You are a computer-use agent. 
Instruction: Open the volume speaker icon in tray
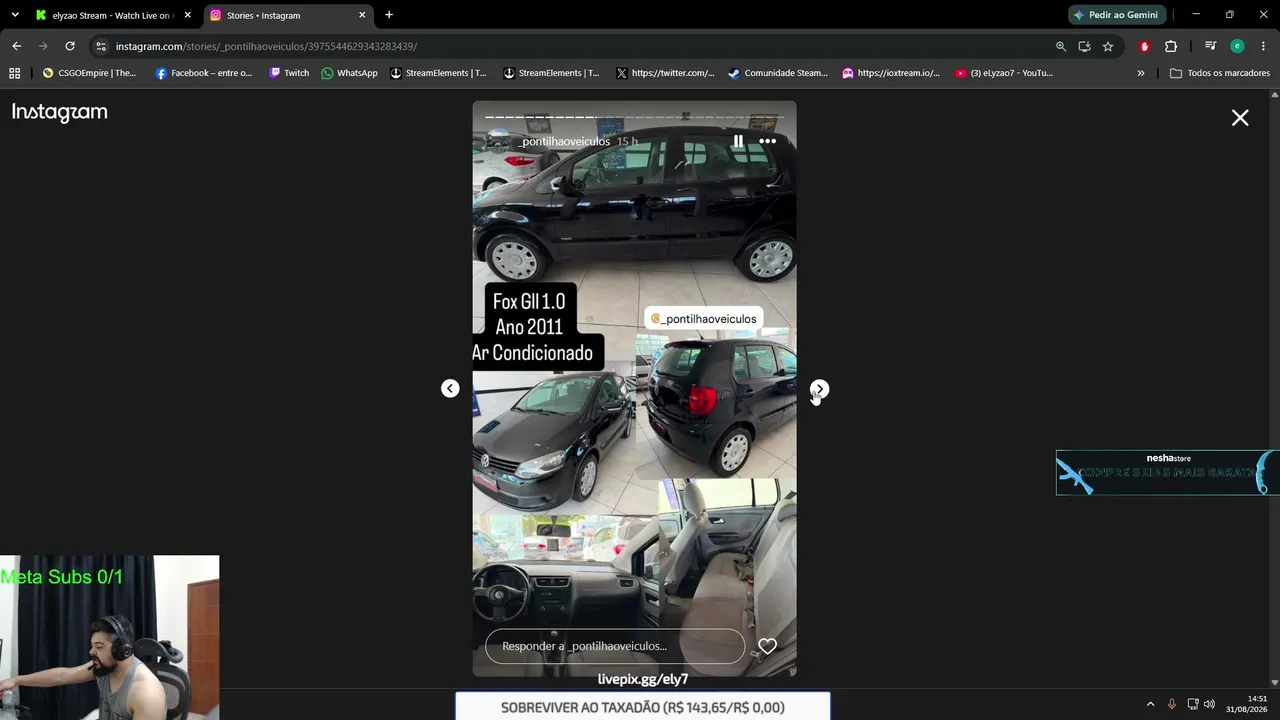pos(1210,704)
